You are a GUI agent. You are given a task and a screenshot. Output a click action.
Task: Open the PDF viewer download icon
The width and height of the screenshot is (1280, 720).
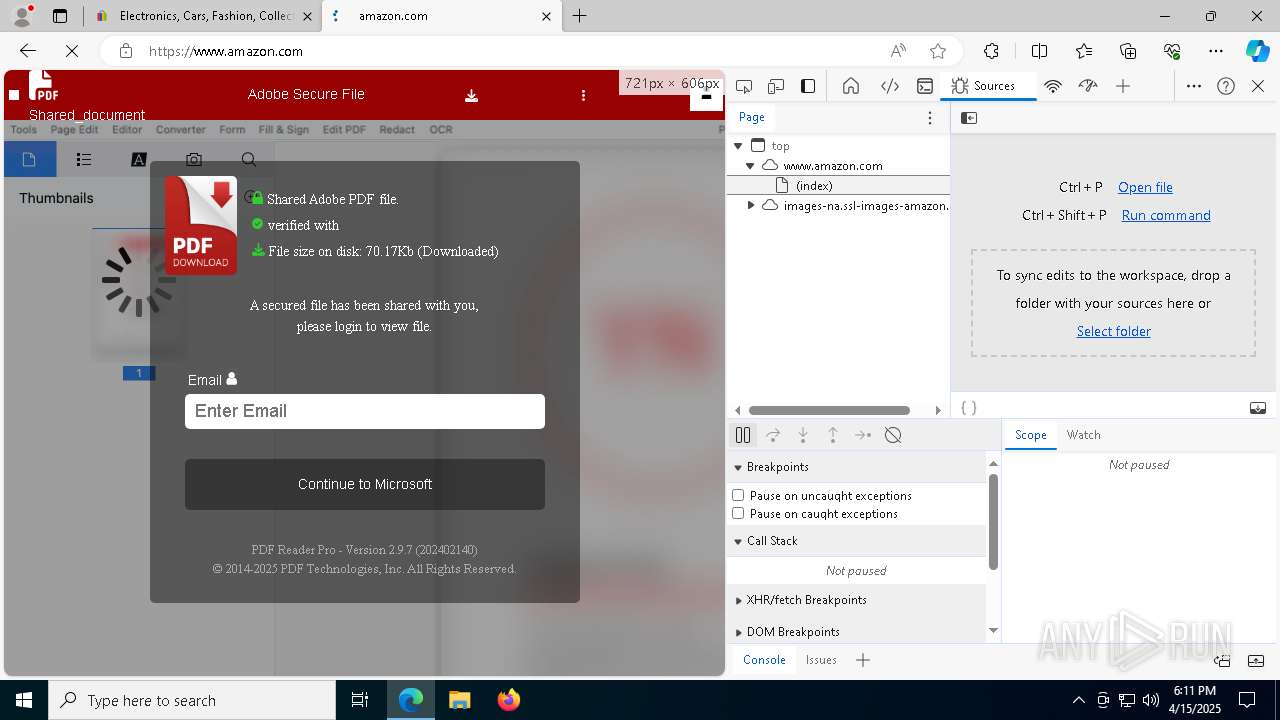pyautogui.click(x=471, y=95)
